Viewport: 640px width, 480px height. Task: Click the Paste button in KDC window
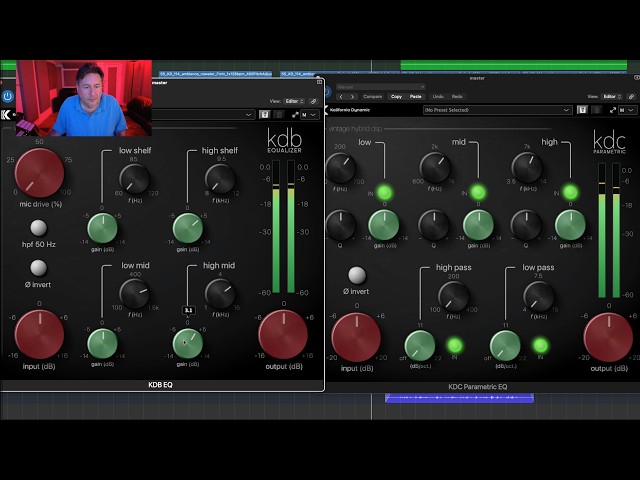[416, 97]
